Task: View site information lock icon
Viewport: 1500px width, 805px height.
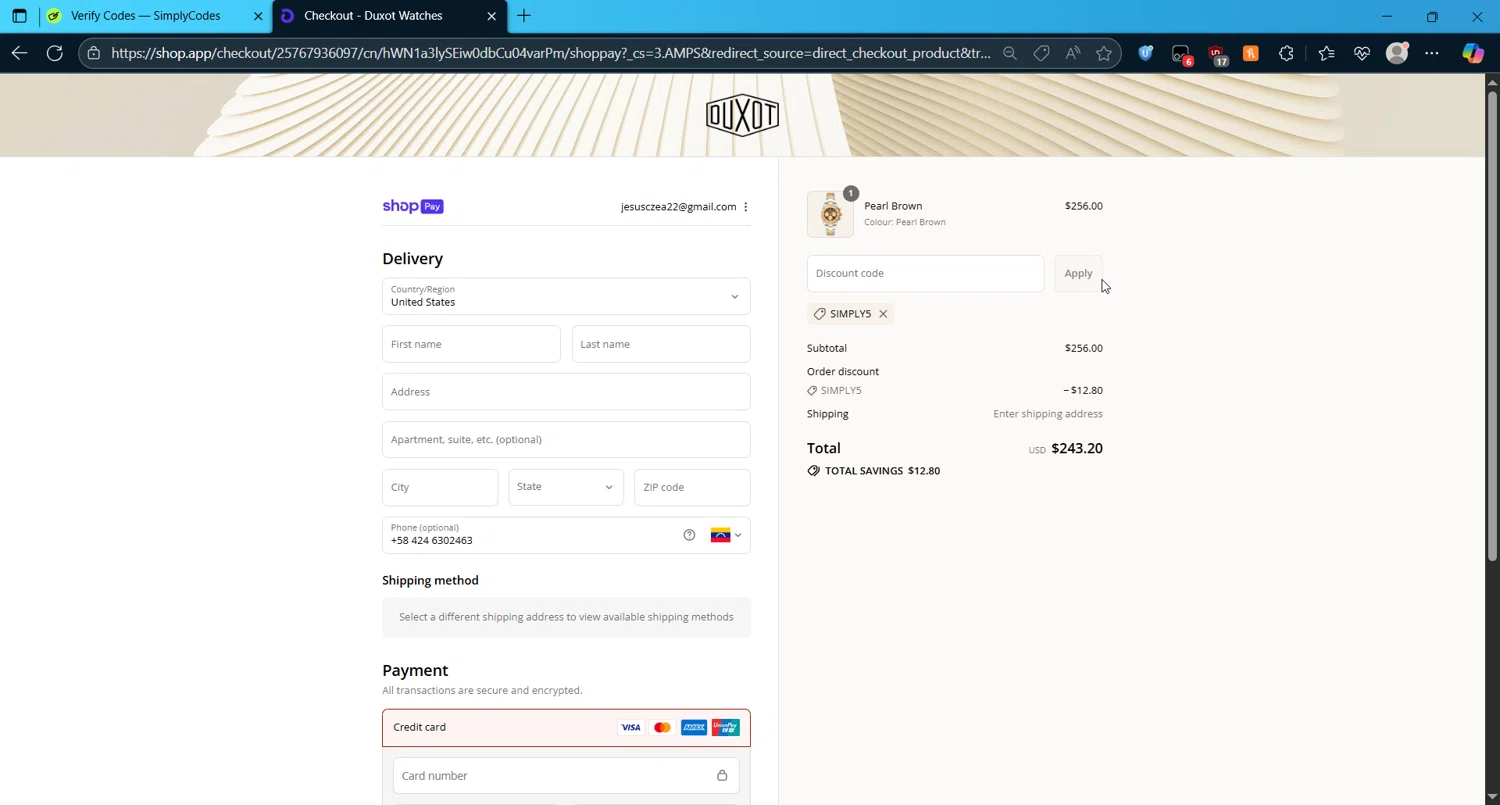Action: (x=94, y=53)
